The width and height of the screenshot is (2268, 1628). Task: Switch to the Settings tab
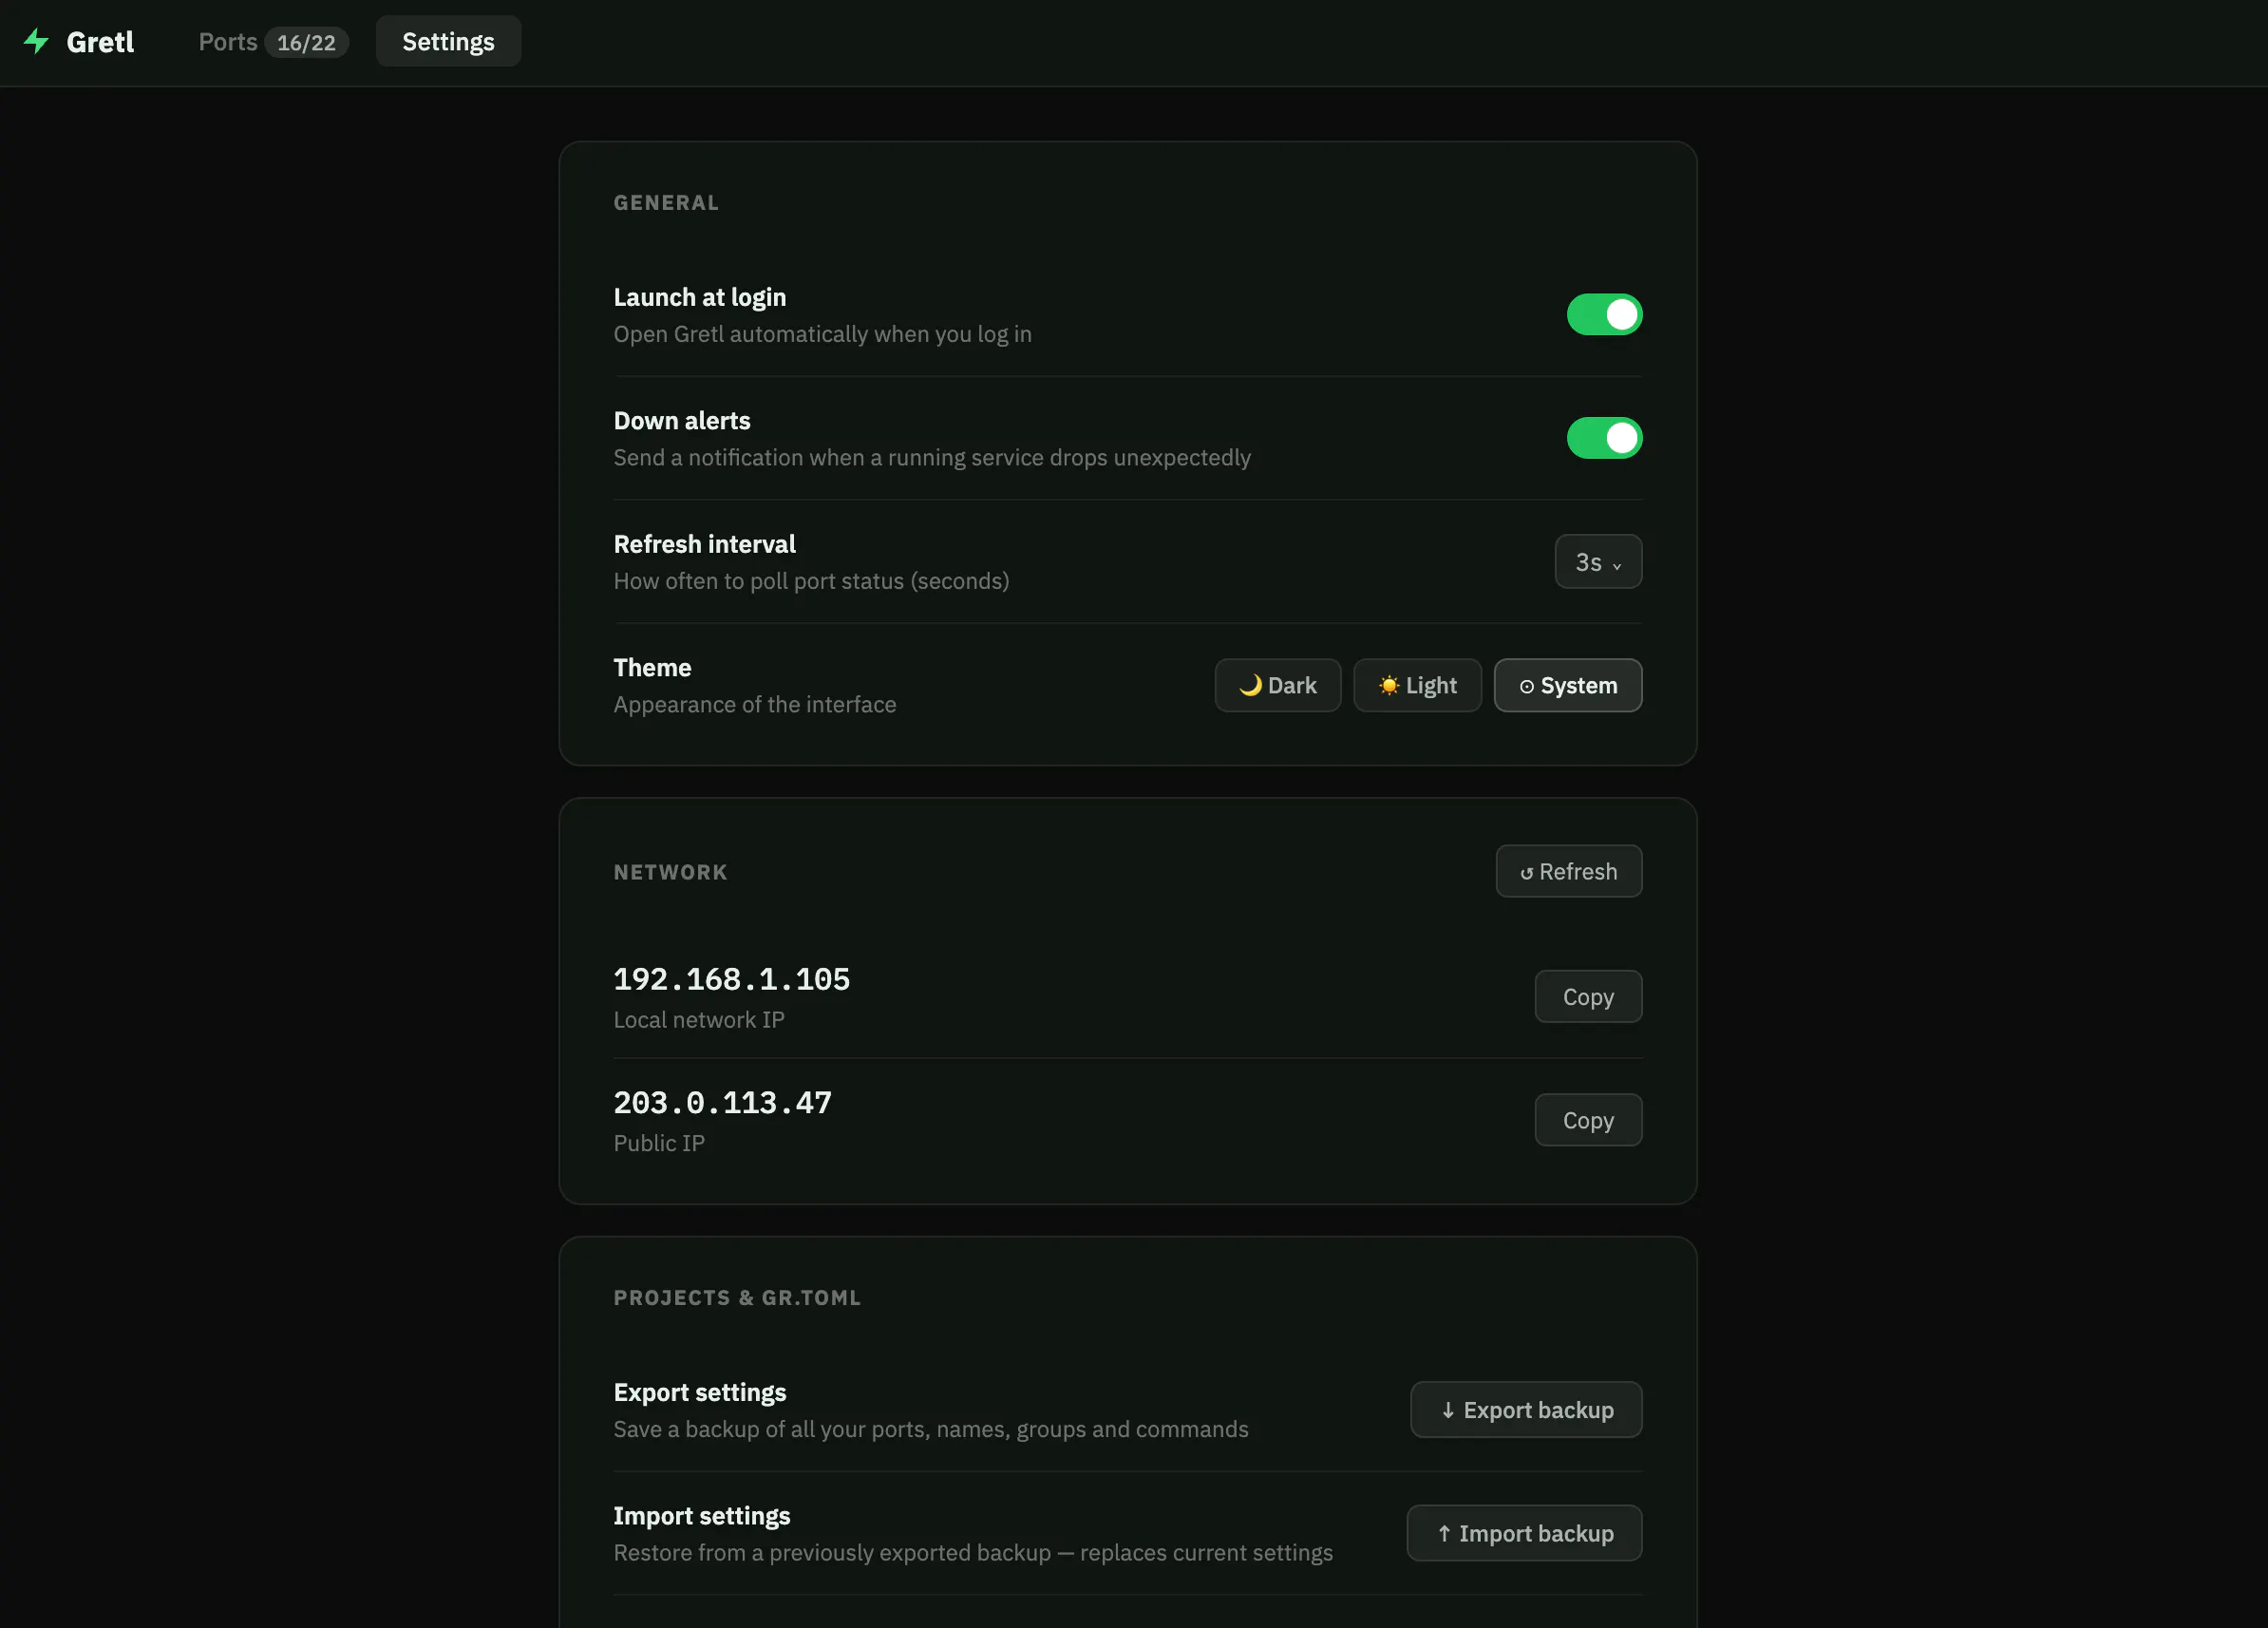tap(448, 42)
